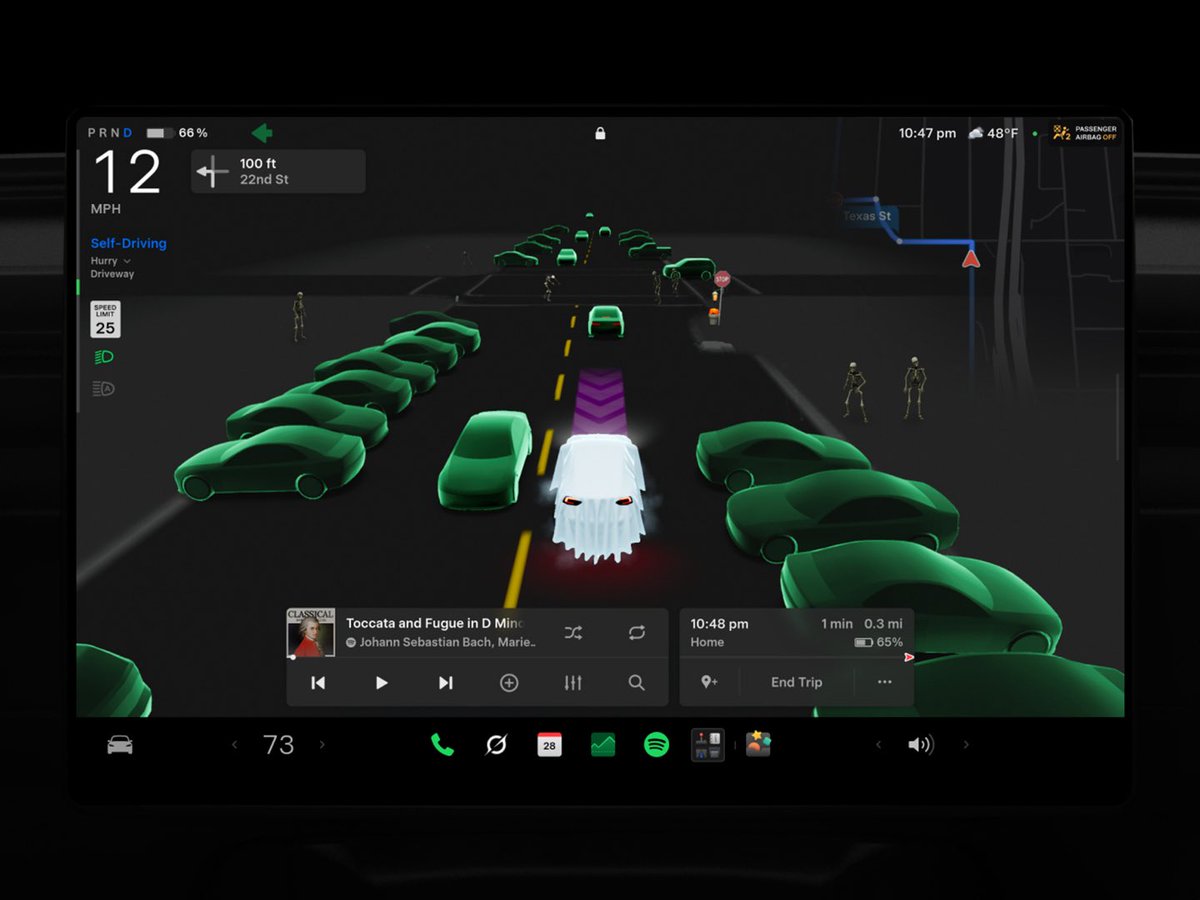Launch Spotify from the bottom dock
Screen dimensions: 1200x900
pyautogui.click(x=656, y=745)
